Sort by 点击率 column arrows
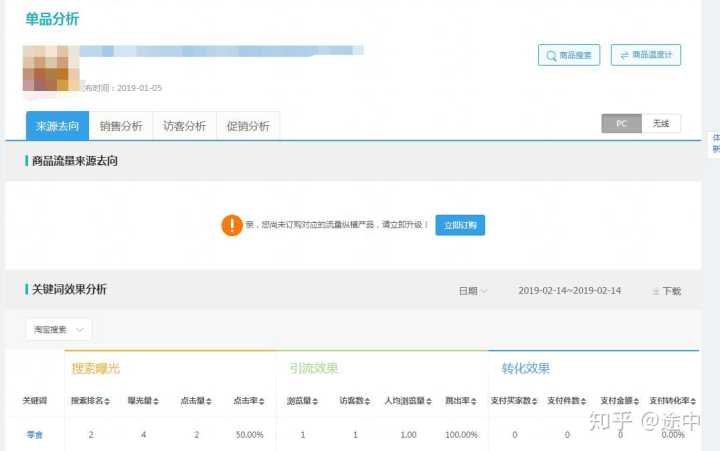This screenshot has height=451, width=720. [x=262, y=401]
